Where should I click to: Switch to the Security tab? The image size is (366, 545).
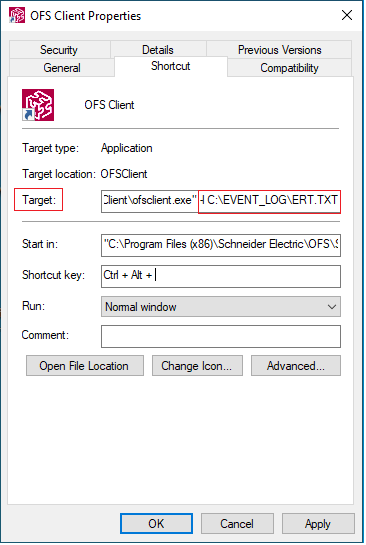tap(59, 50)
